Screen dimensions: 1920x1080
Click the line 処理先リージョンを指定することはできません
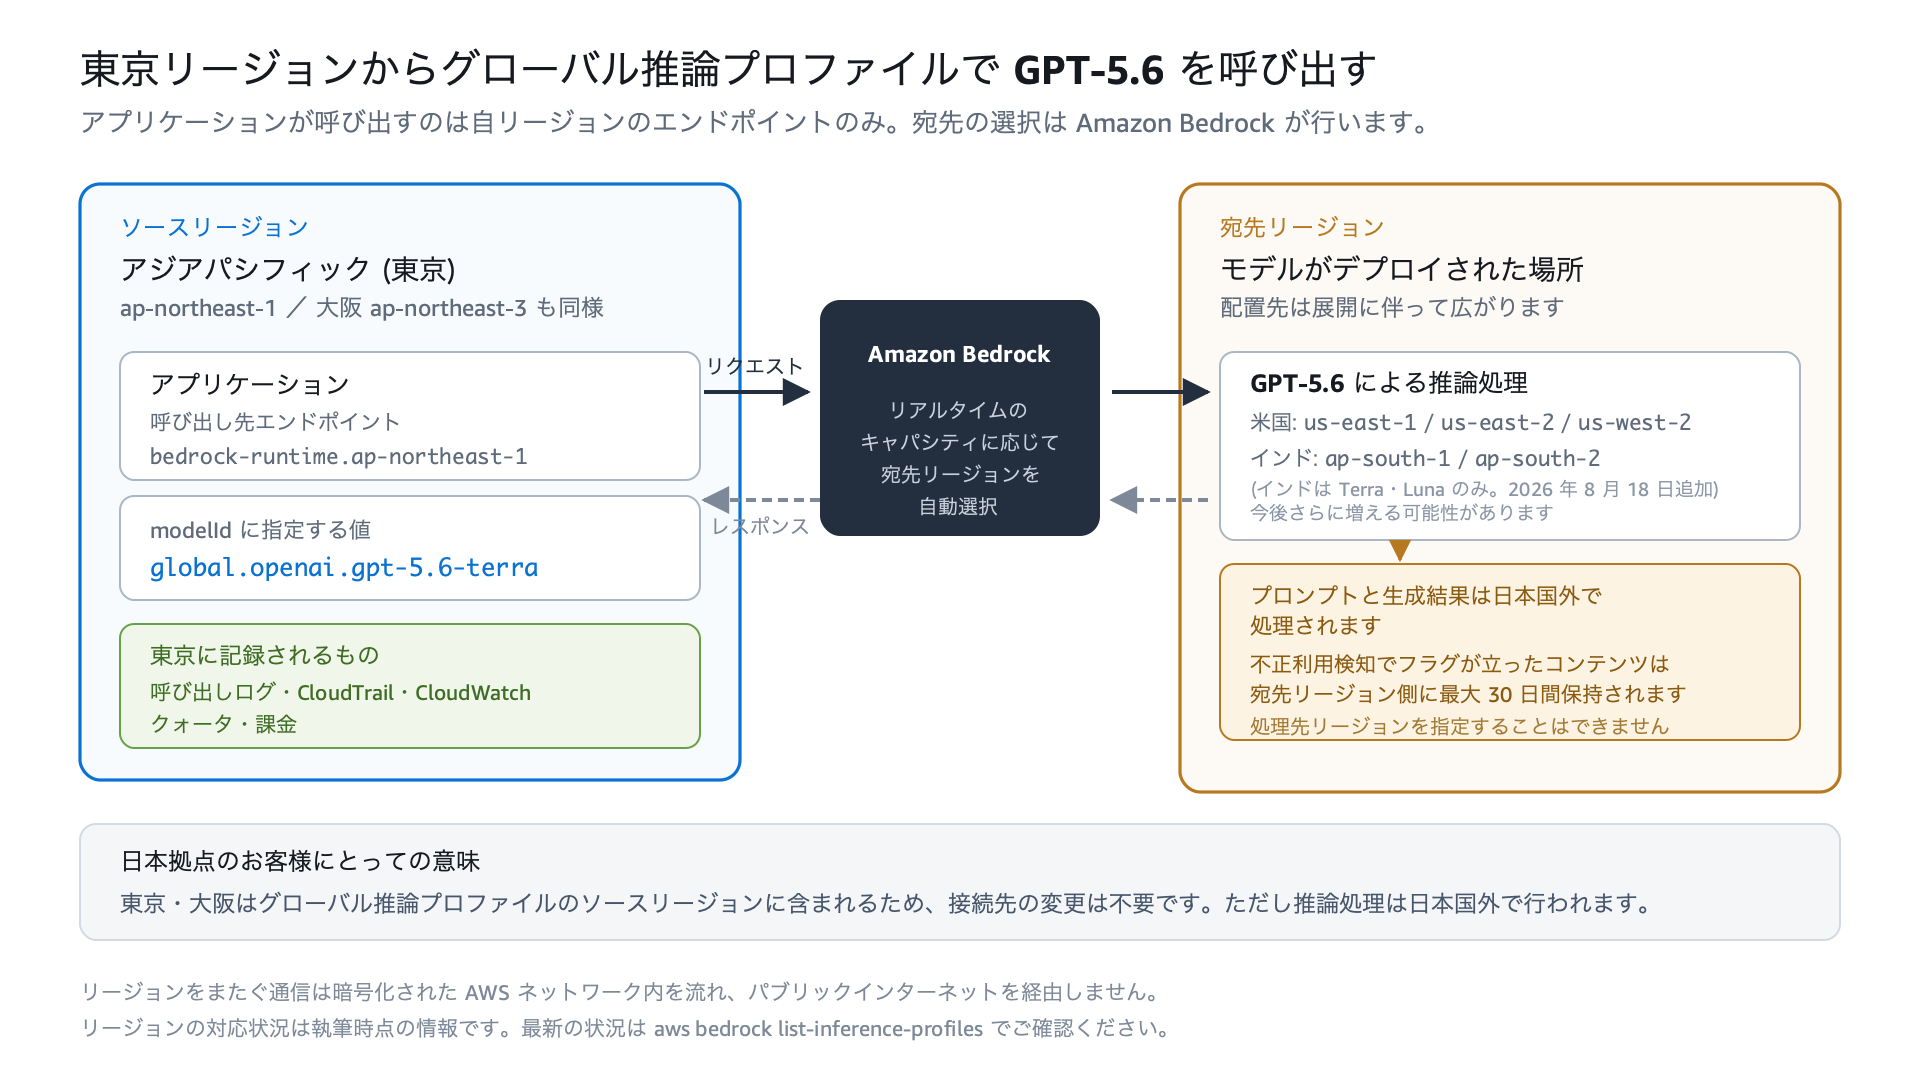click(1460, 726)
